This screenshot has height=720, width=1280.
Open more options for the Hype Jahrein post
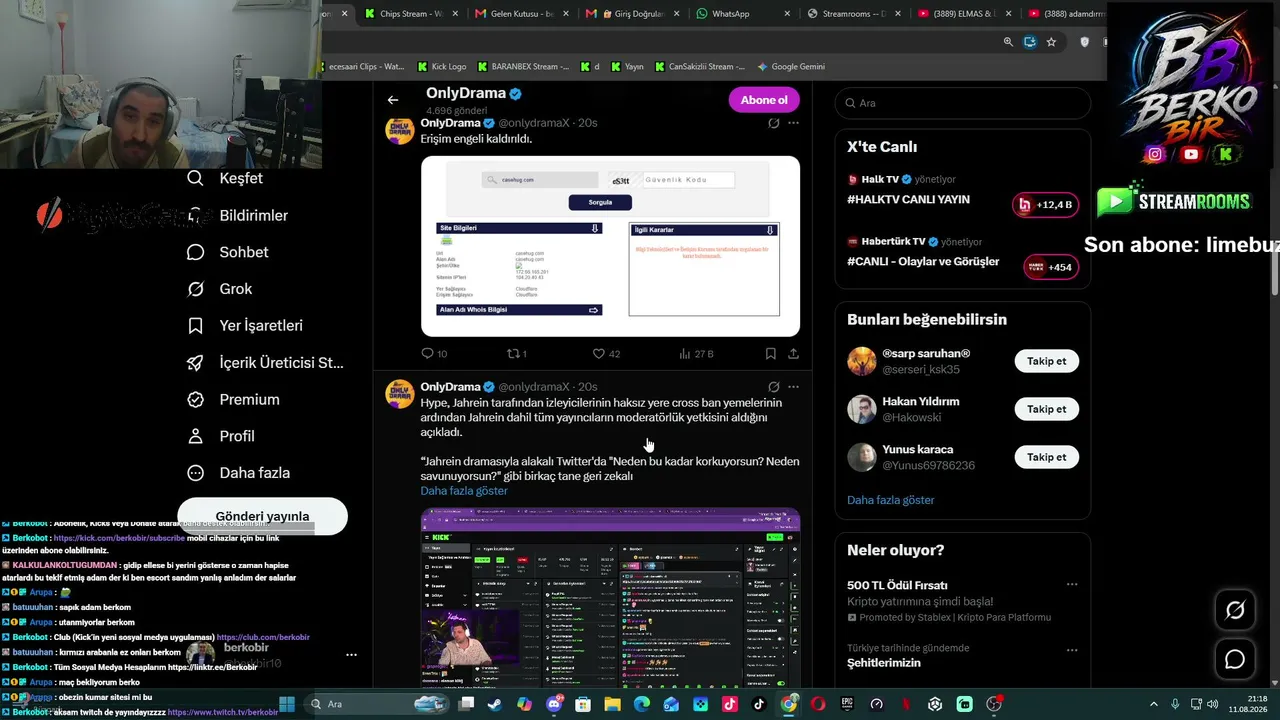pyautogui.click(x=793, y=387)
